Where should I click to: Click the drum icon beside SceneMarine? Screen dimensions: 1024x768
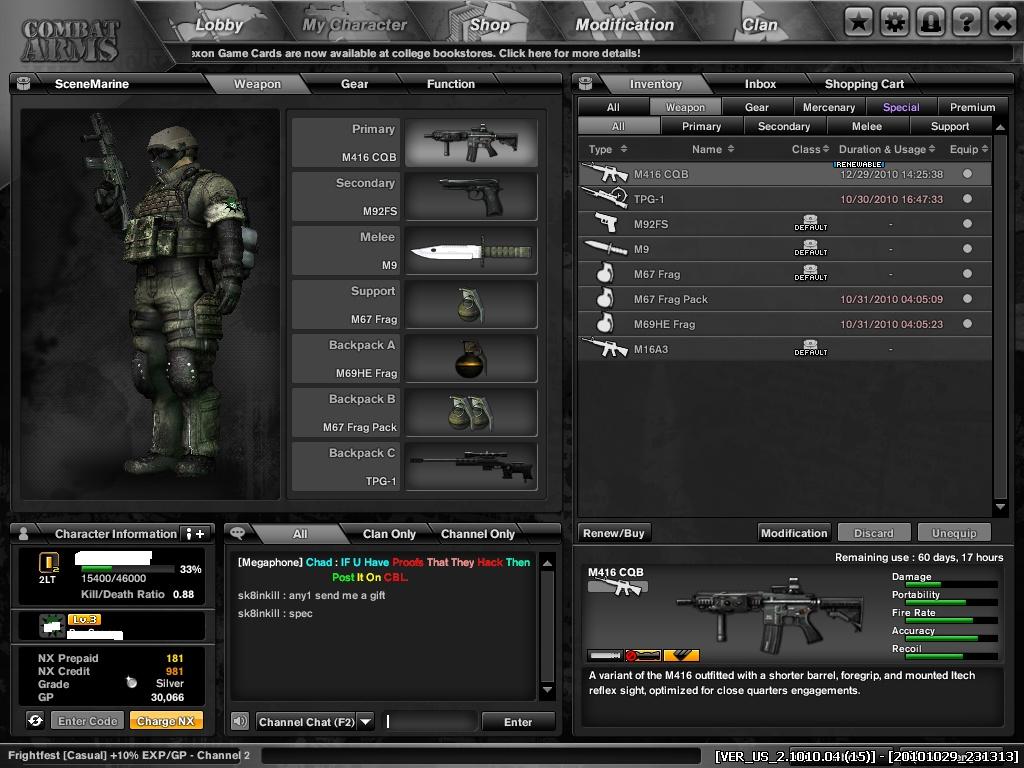pyautogui.click(x=24, y=84)
